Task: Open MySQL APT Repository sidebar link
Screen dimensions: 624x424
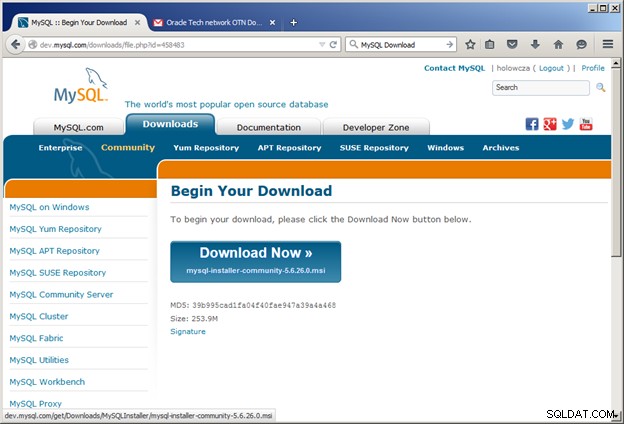Action: click(55, 251)
